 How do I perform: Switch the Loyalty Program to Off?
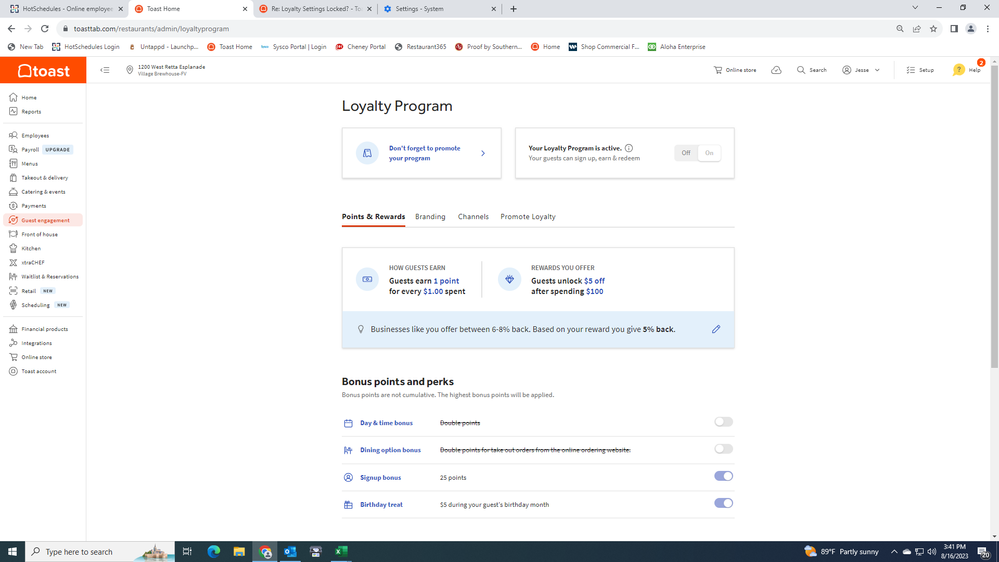(x=686, y=153)
